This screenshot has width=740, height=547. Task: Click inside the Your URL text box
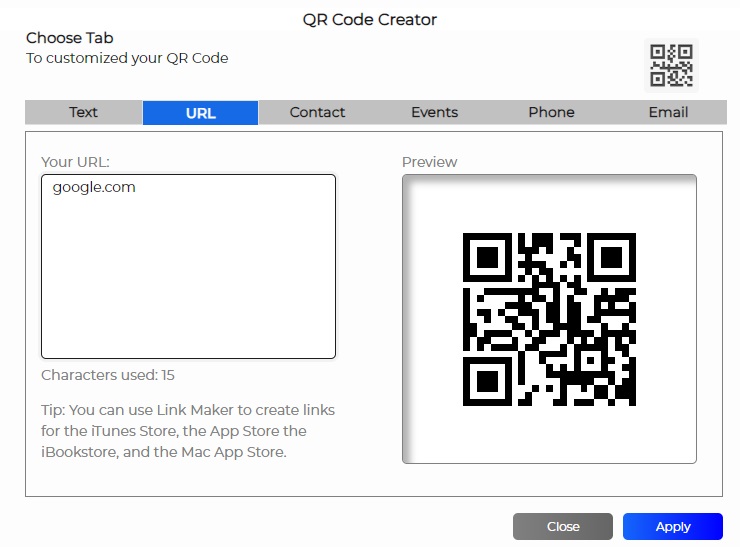pos(188,267)
